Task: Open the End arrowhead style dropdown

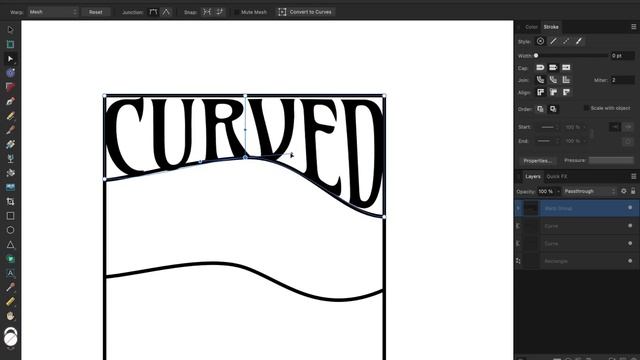Action: tap(549, 141)
